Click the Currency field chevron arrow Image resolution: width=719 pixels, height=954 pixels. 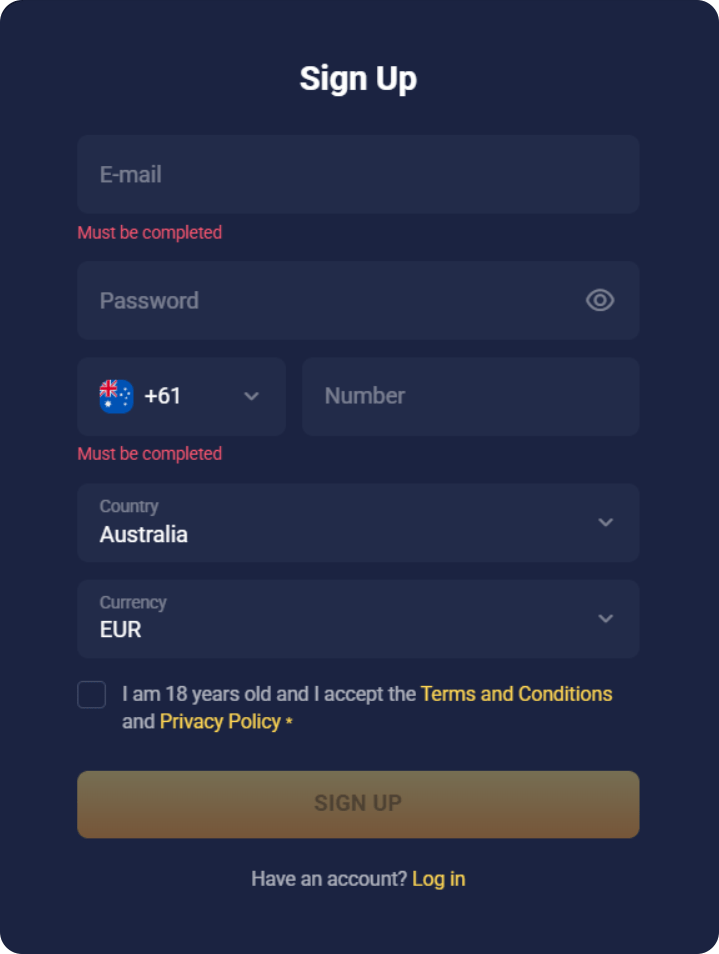pyautogui.click(x=606, y=618)
